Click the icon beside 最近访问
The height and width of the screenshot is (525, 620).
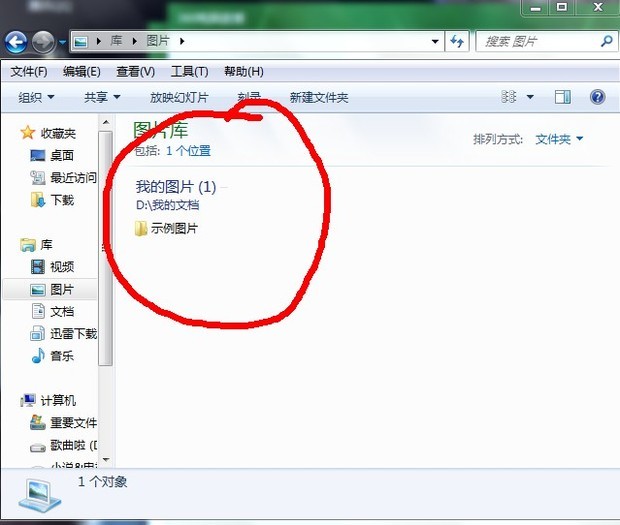(x=38, y=178)
